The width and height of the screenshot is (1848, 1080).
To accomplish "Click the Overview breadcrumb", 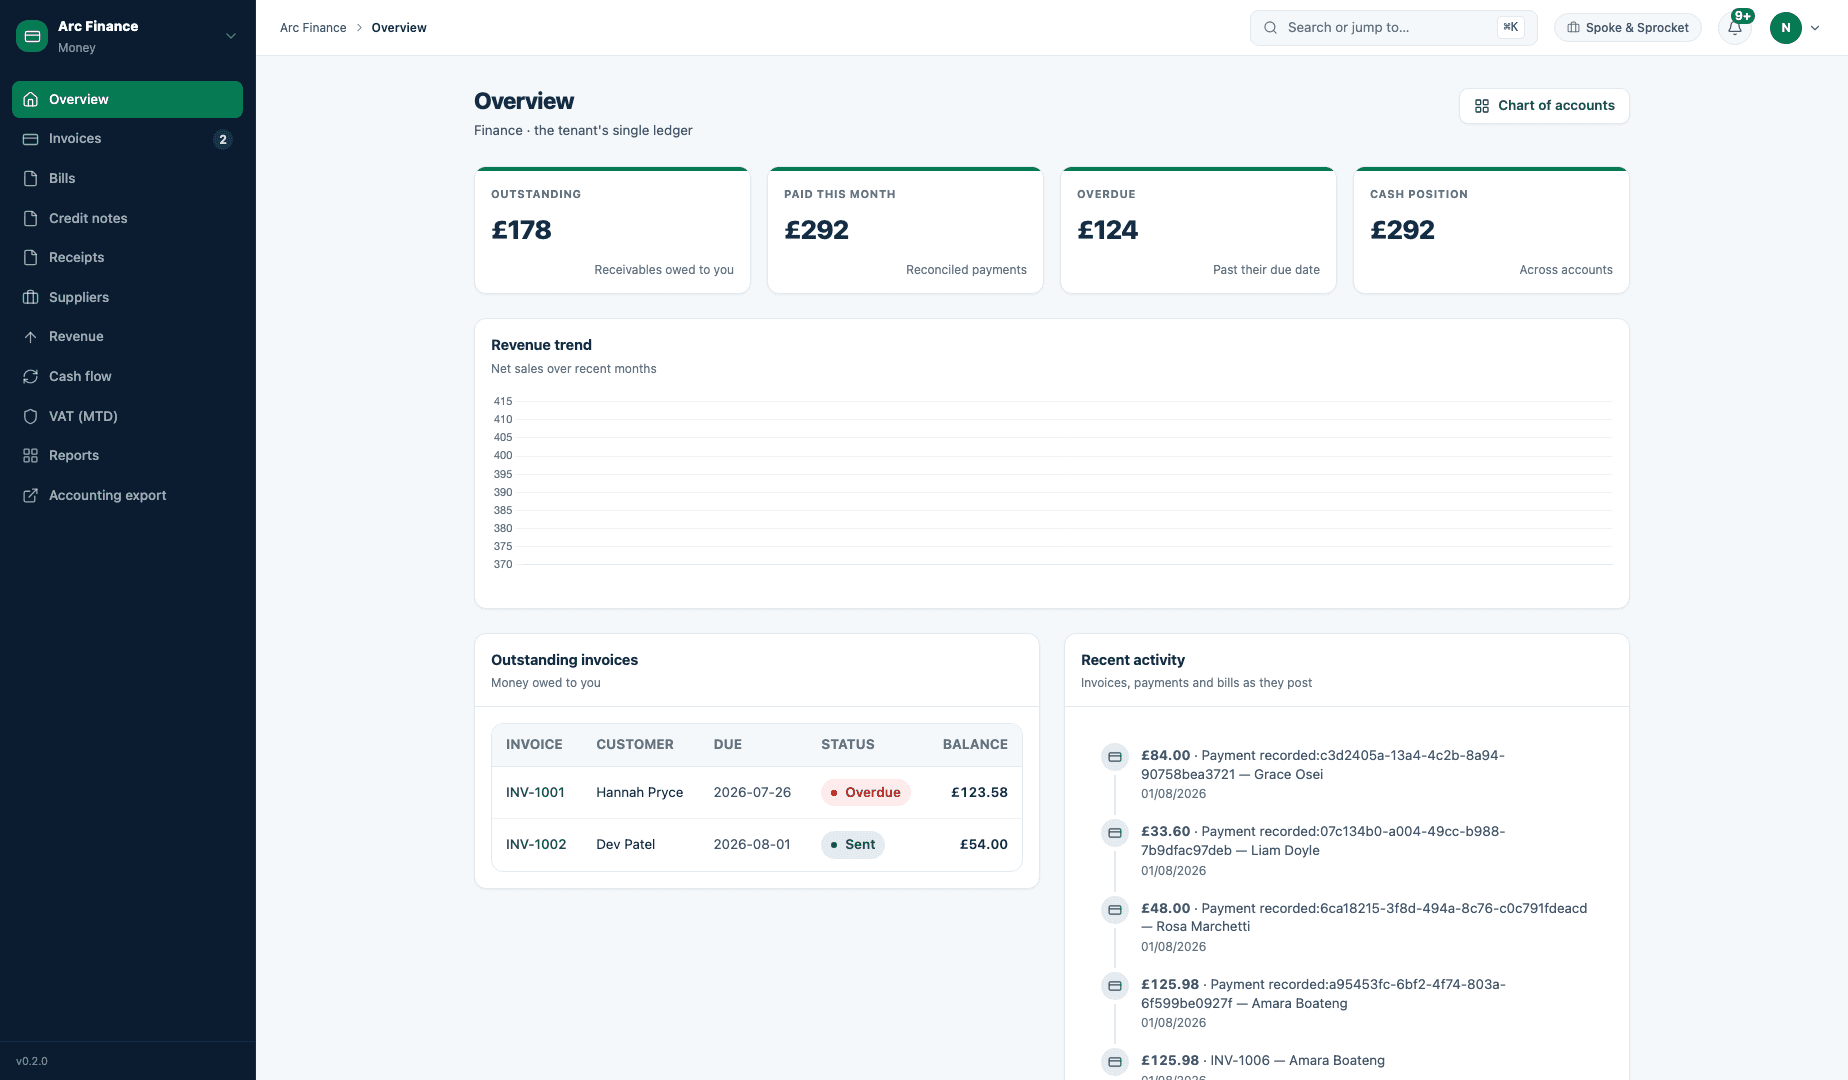I will pos(399,28).
